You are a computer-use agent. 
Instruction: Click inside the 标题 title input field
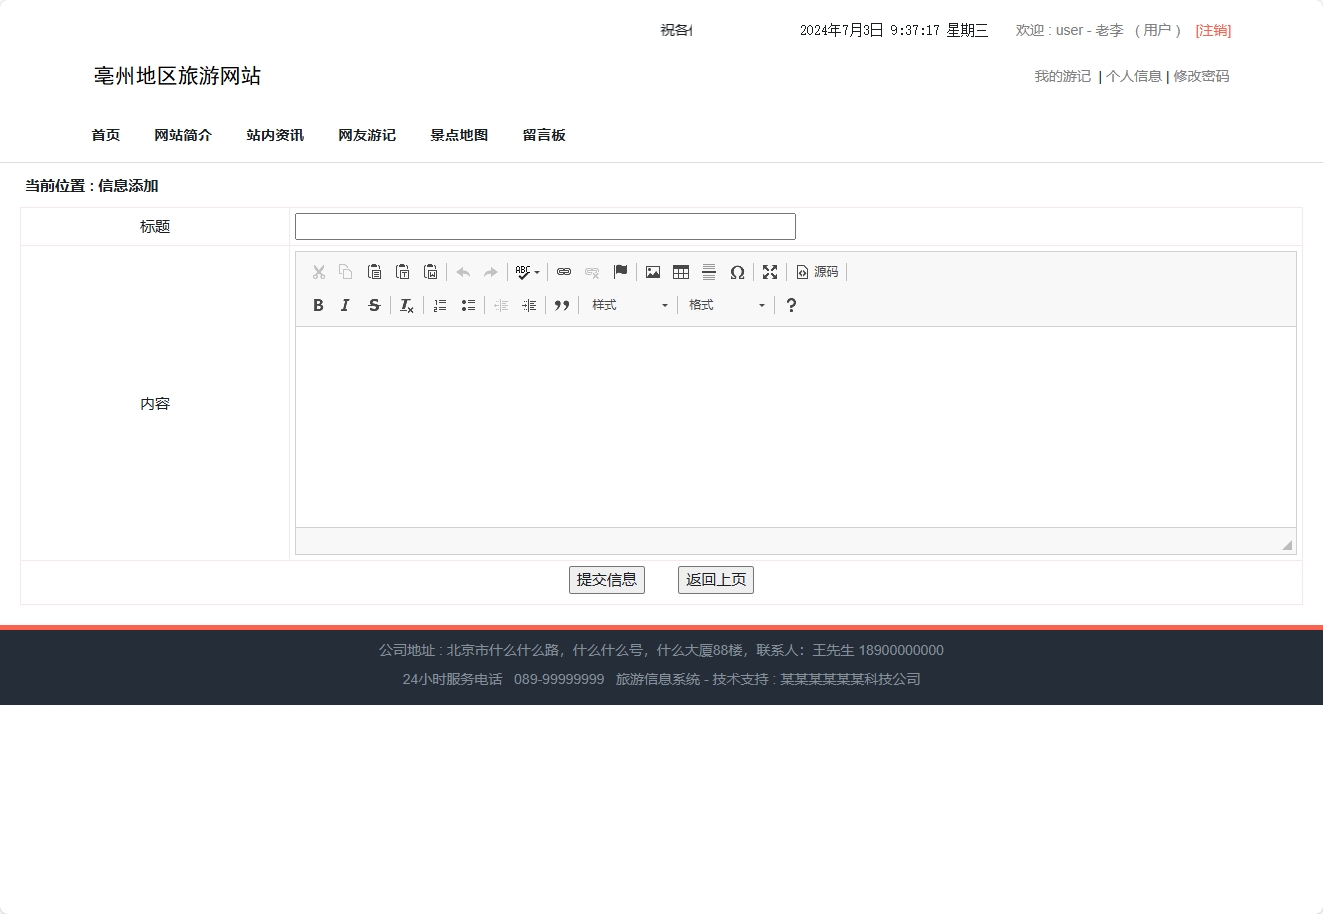545,226
